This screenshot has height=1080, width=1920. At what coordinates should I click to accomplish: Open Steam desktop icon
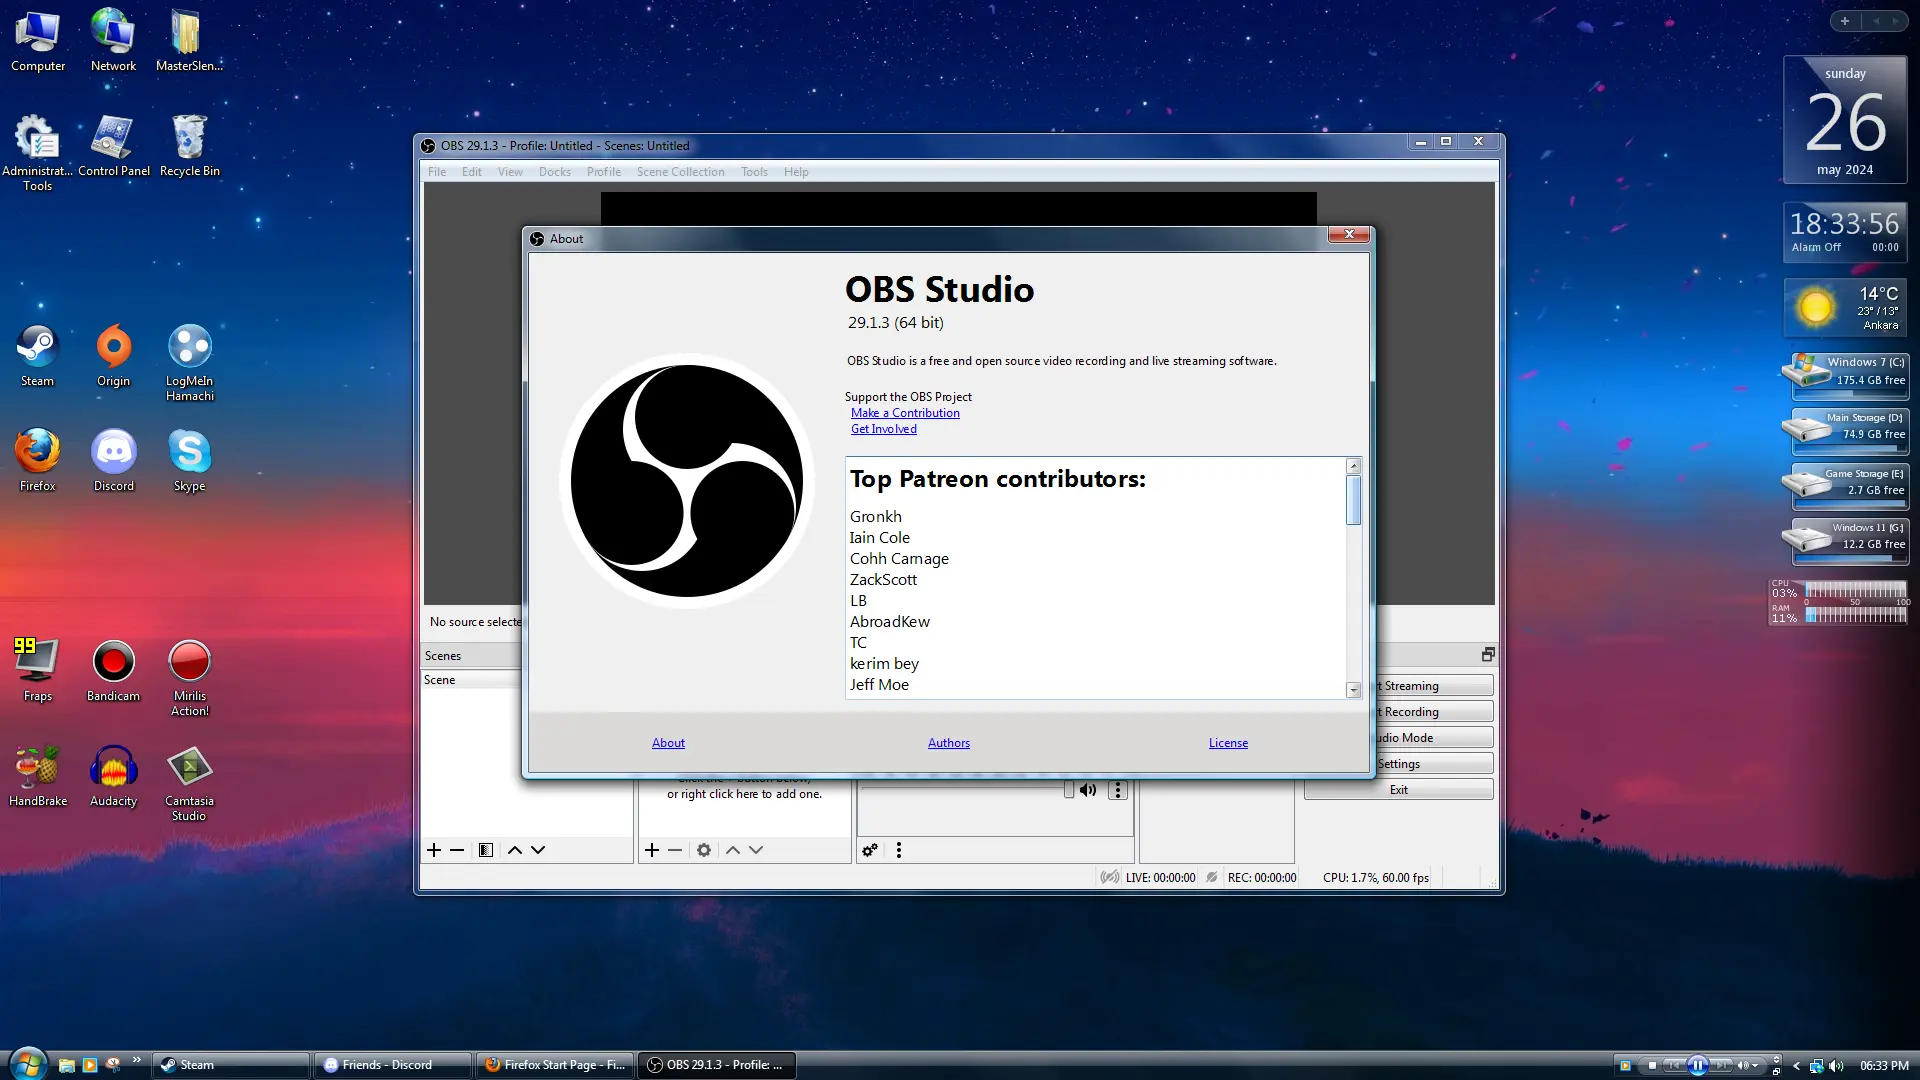pos(37,356)
